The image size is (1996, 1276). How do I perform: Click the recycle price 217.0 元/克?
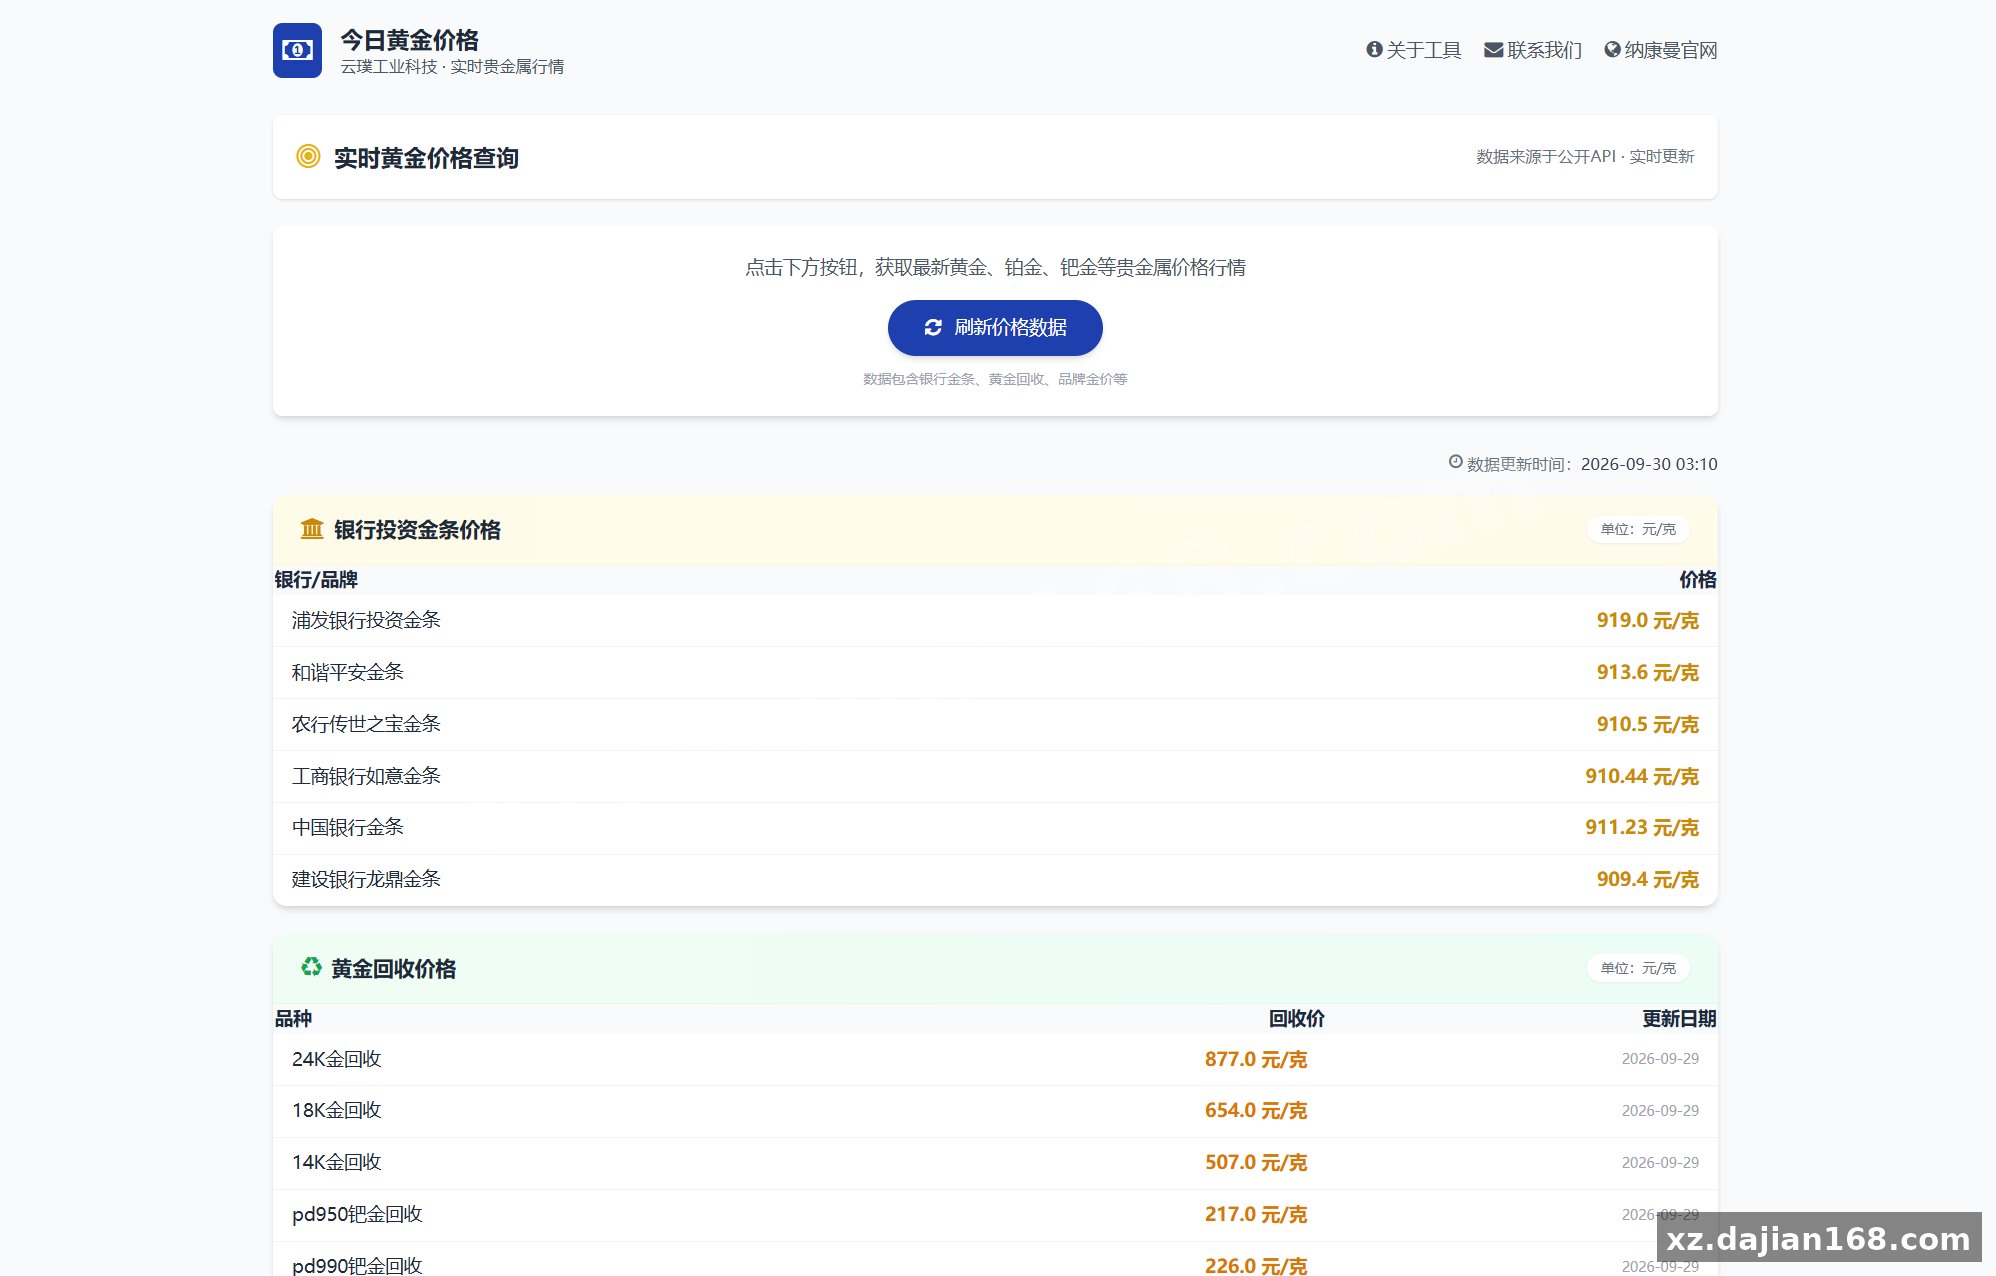1256,1215
